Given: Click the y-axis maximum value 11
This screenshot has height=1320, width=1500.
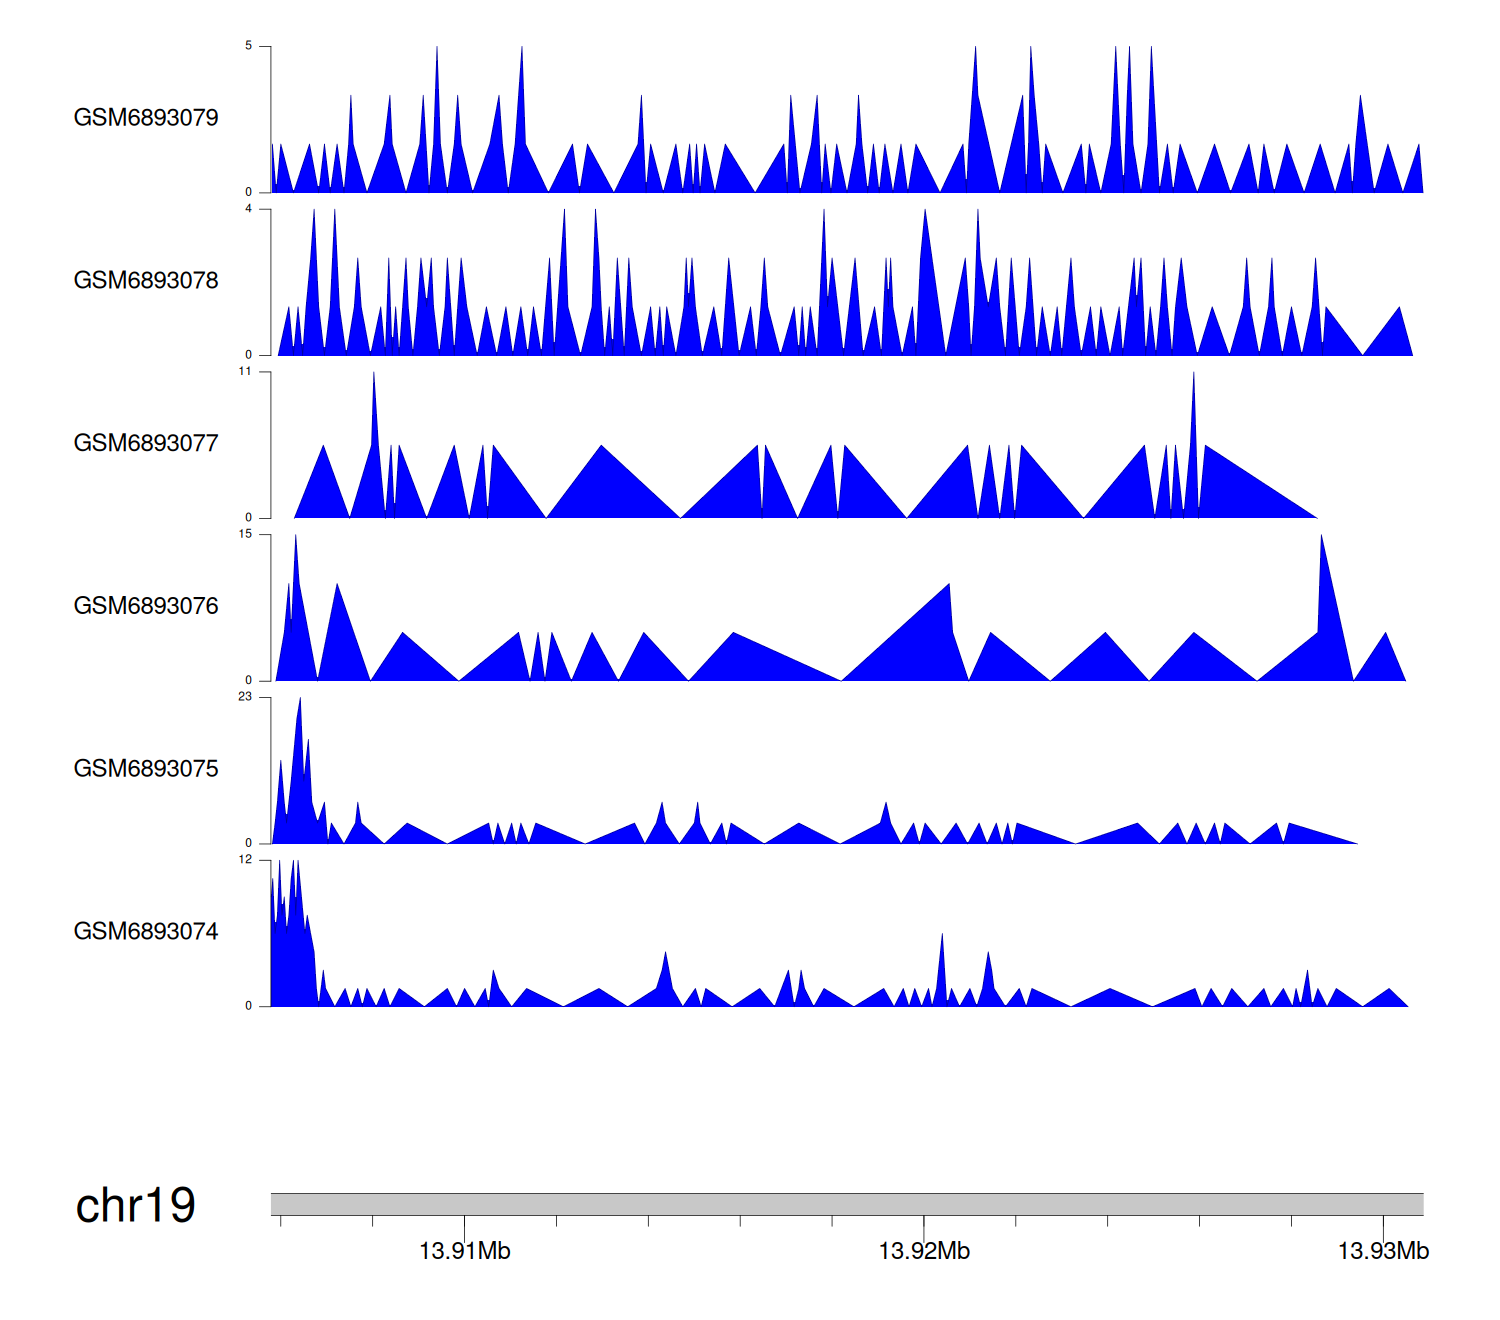Looking at the screenshot, I should point(245,371).
